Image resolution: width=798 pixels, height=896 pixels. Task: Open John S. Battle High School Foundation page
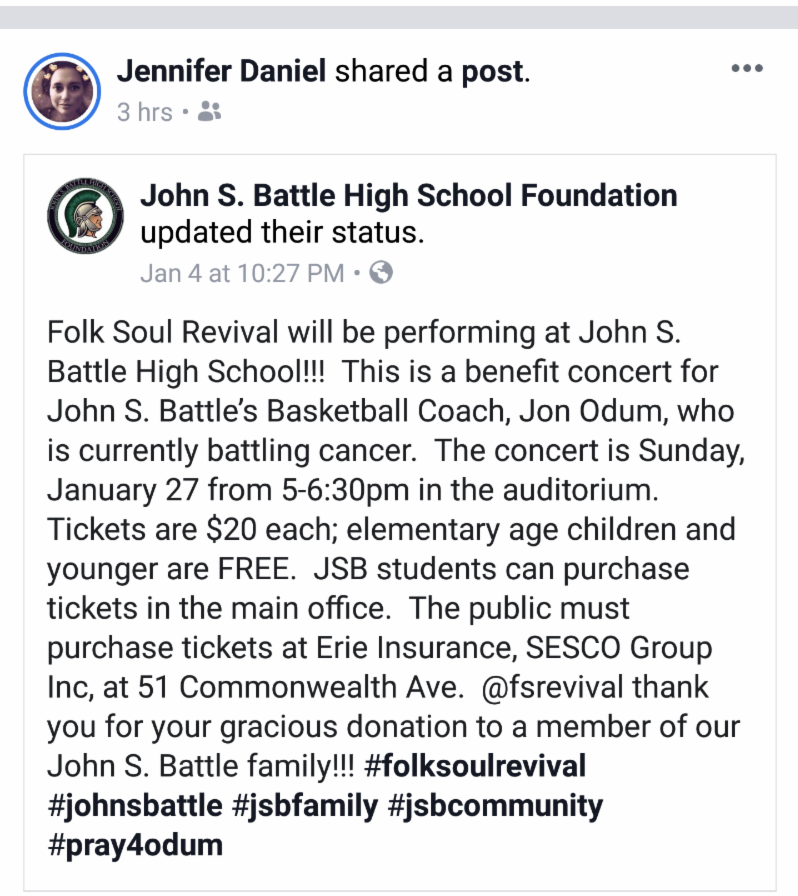click(x=409, y=195)
